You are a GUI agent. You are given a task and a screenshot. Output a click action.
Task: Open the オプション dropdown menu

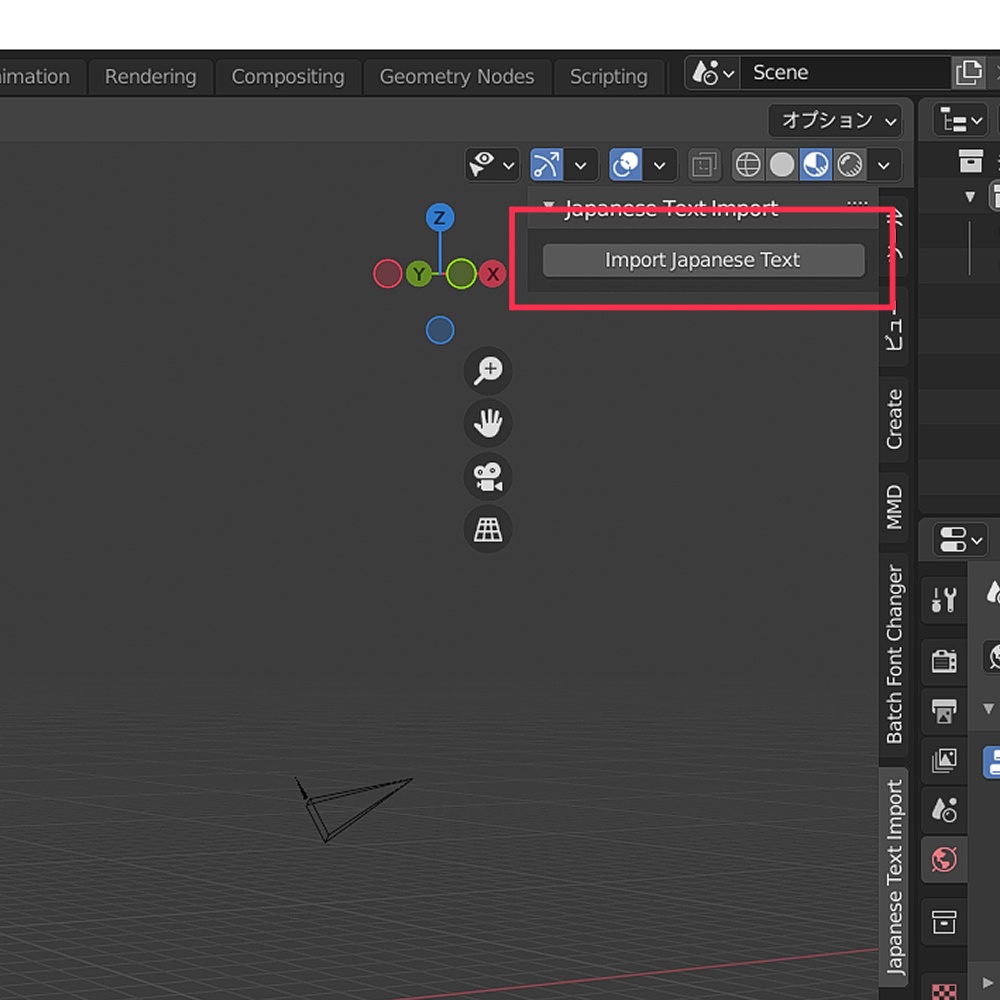835,120
